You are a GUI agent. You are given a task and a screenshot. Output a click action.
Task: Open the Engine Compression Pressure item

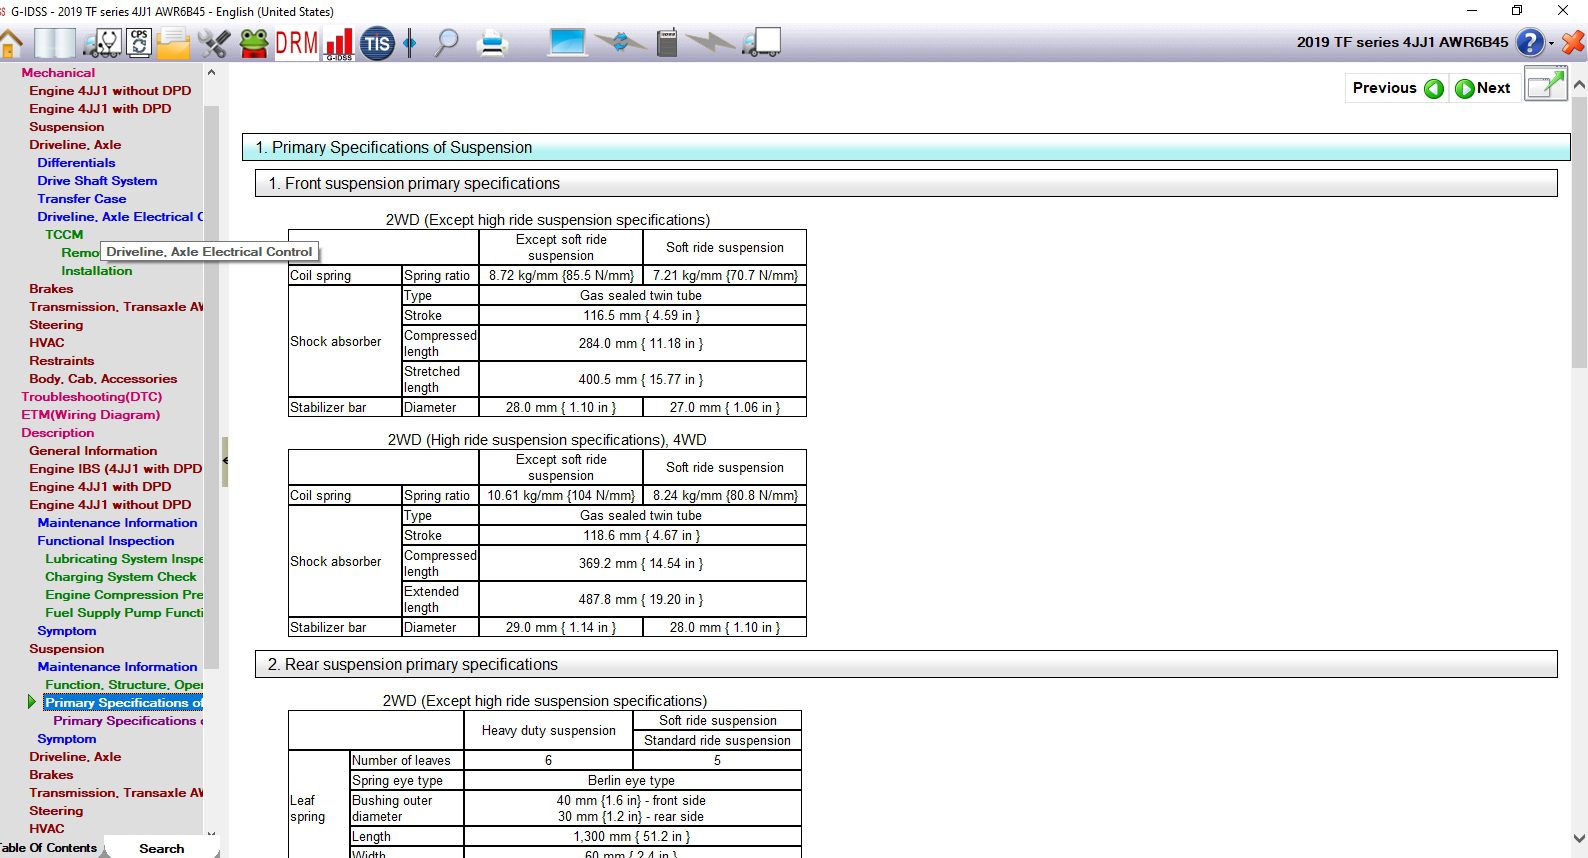[124, 594]
